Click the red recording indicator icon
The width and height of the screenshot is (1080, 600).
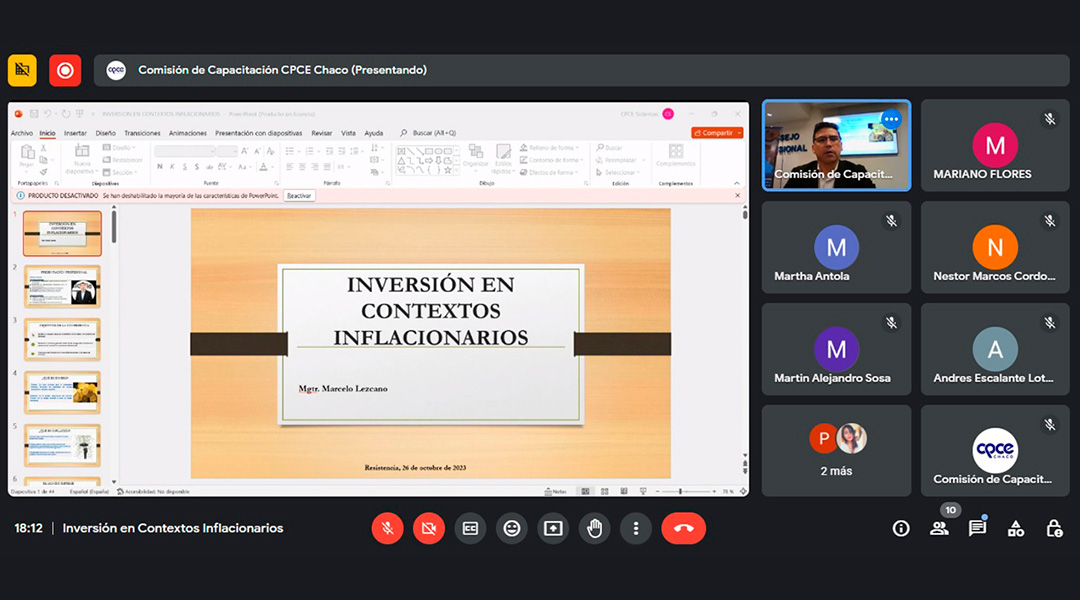pyautogui.click(x=65, y=70)
